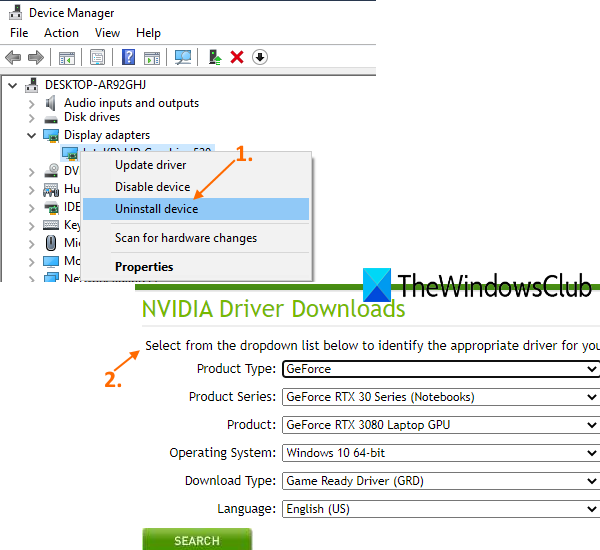Click the Monitors category icon
600x550 pixels.
point(51,261)
